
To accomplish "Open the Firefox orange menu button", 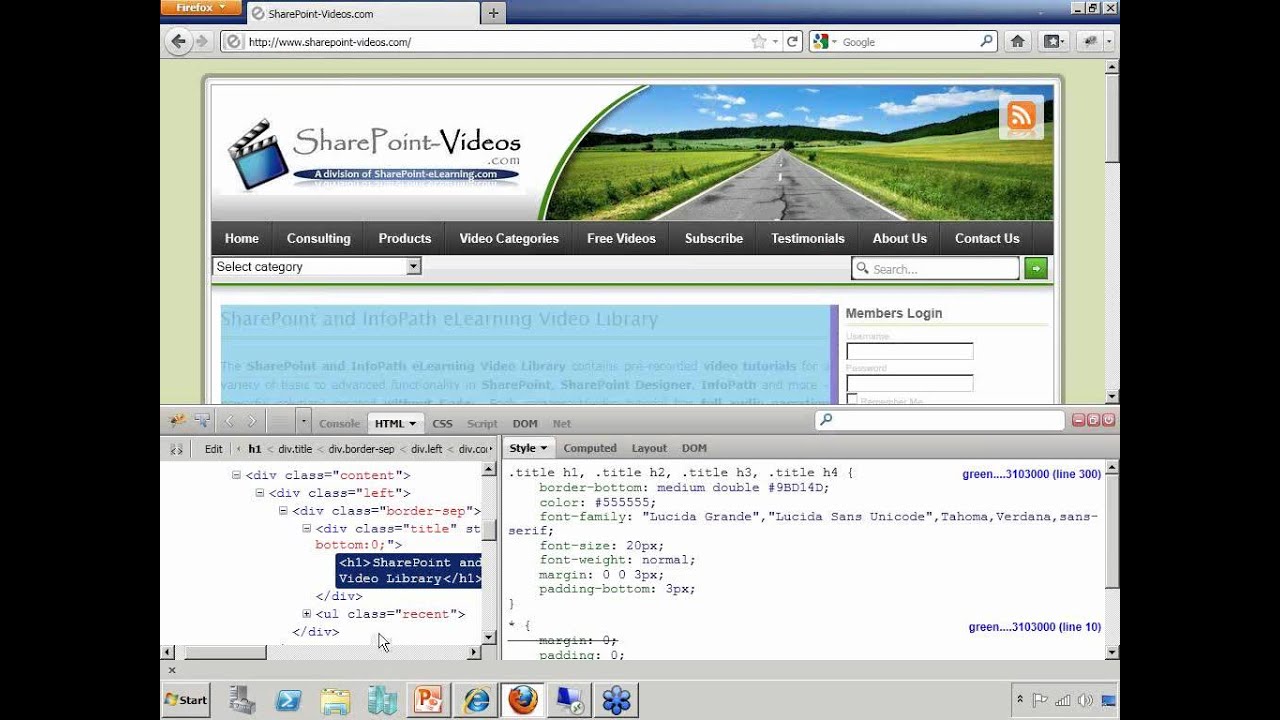I will 201,8.
